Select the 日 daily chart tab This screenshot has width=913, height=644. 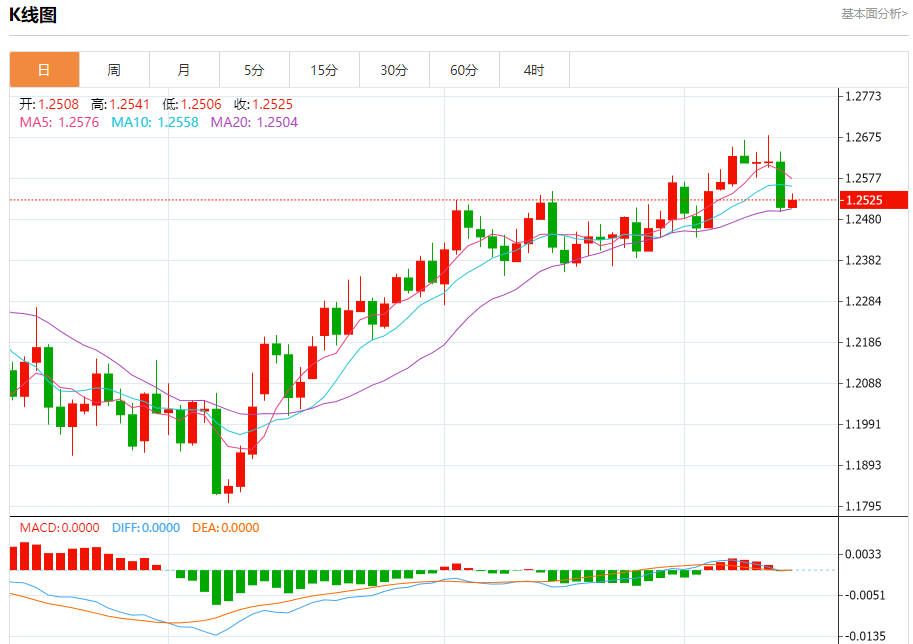click(44, 70)
